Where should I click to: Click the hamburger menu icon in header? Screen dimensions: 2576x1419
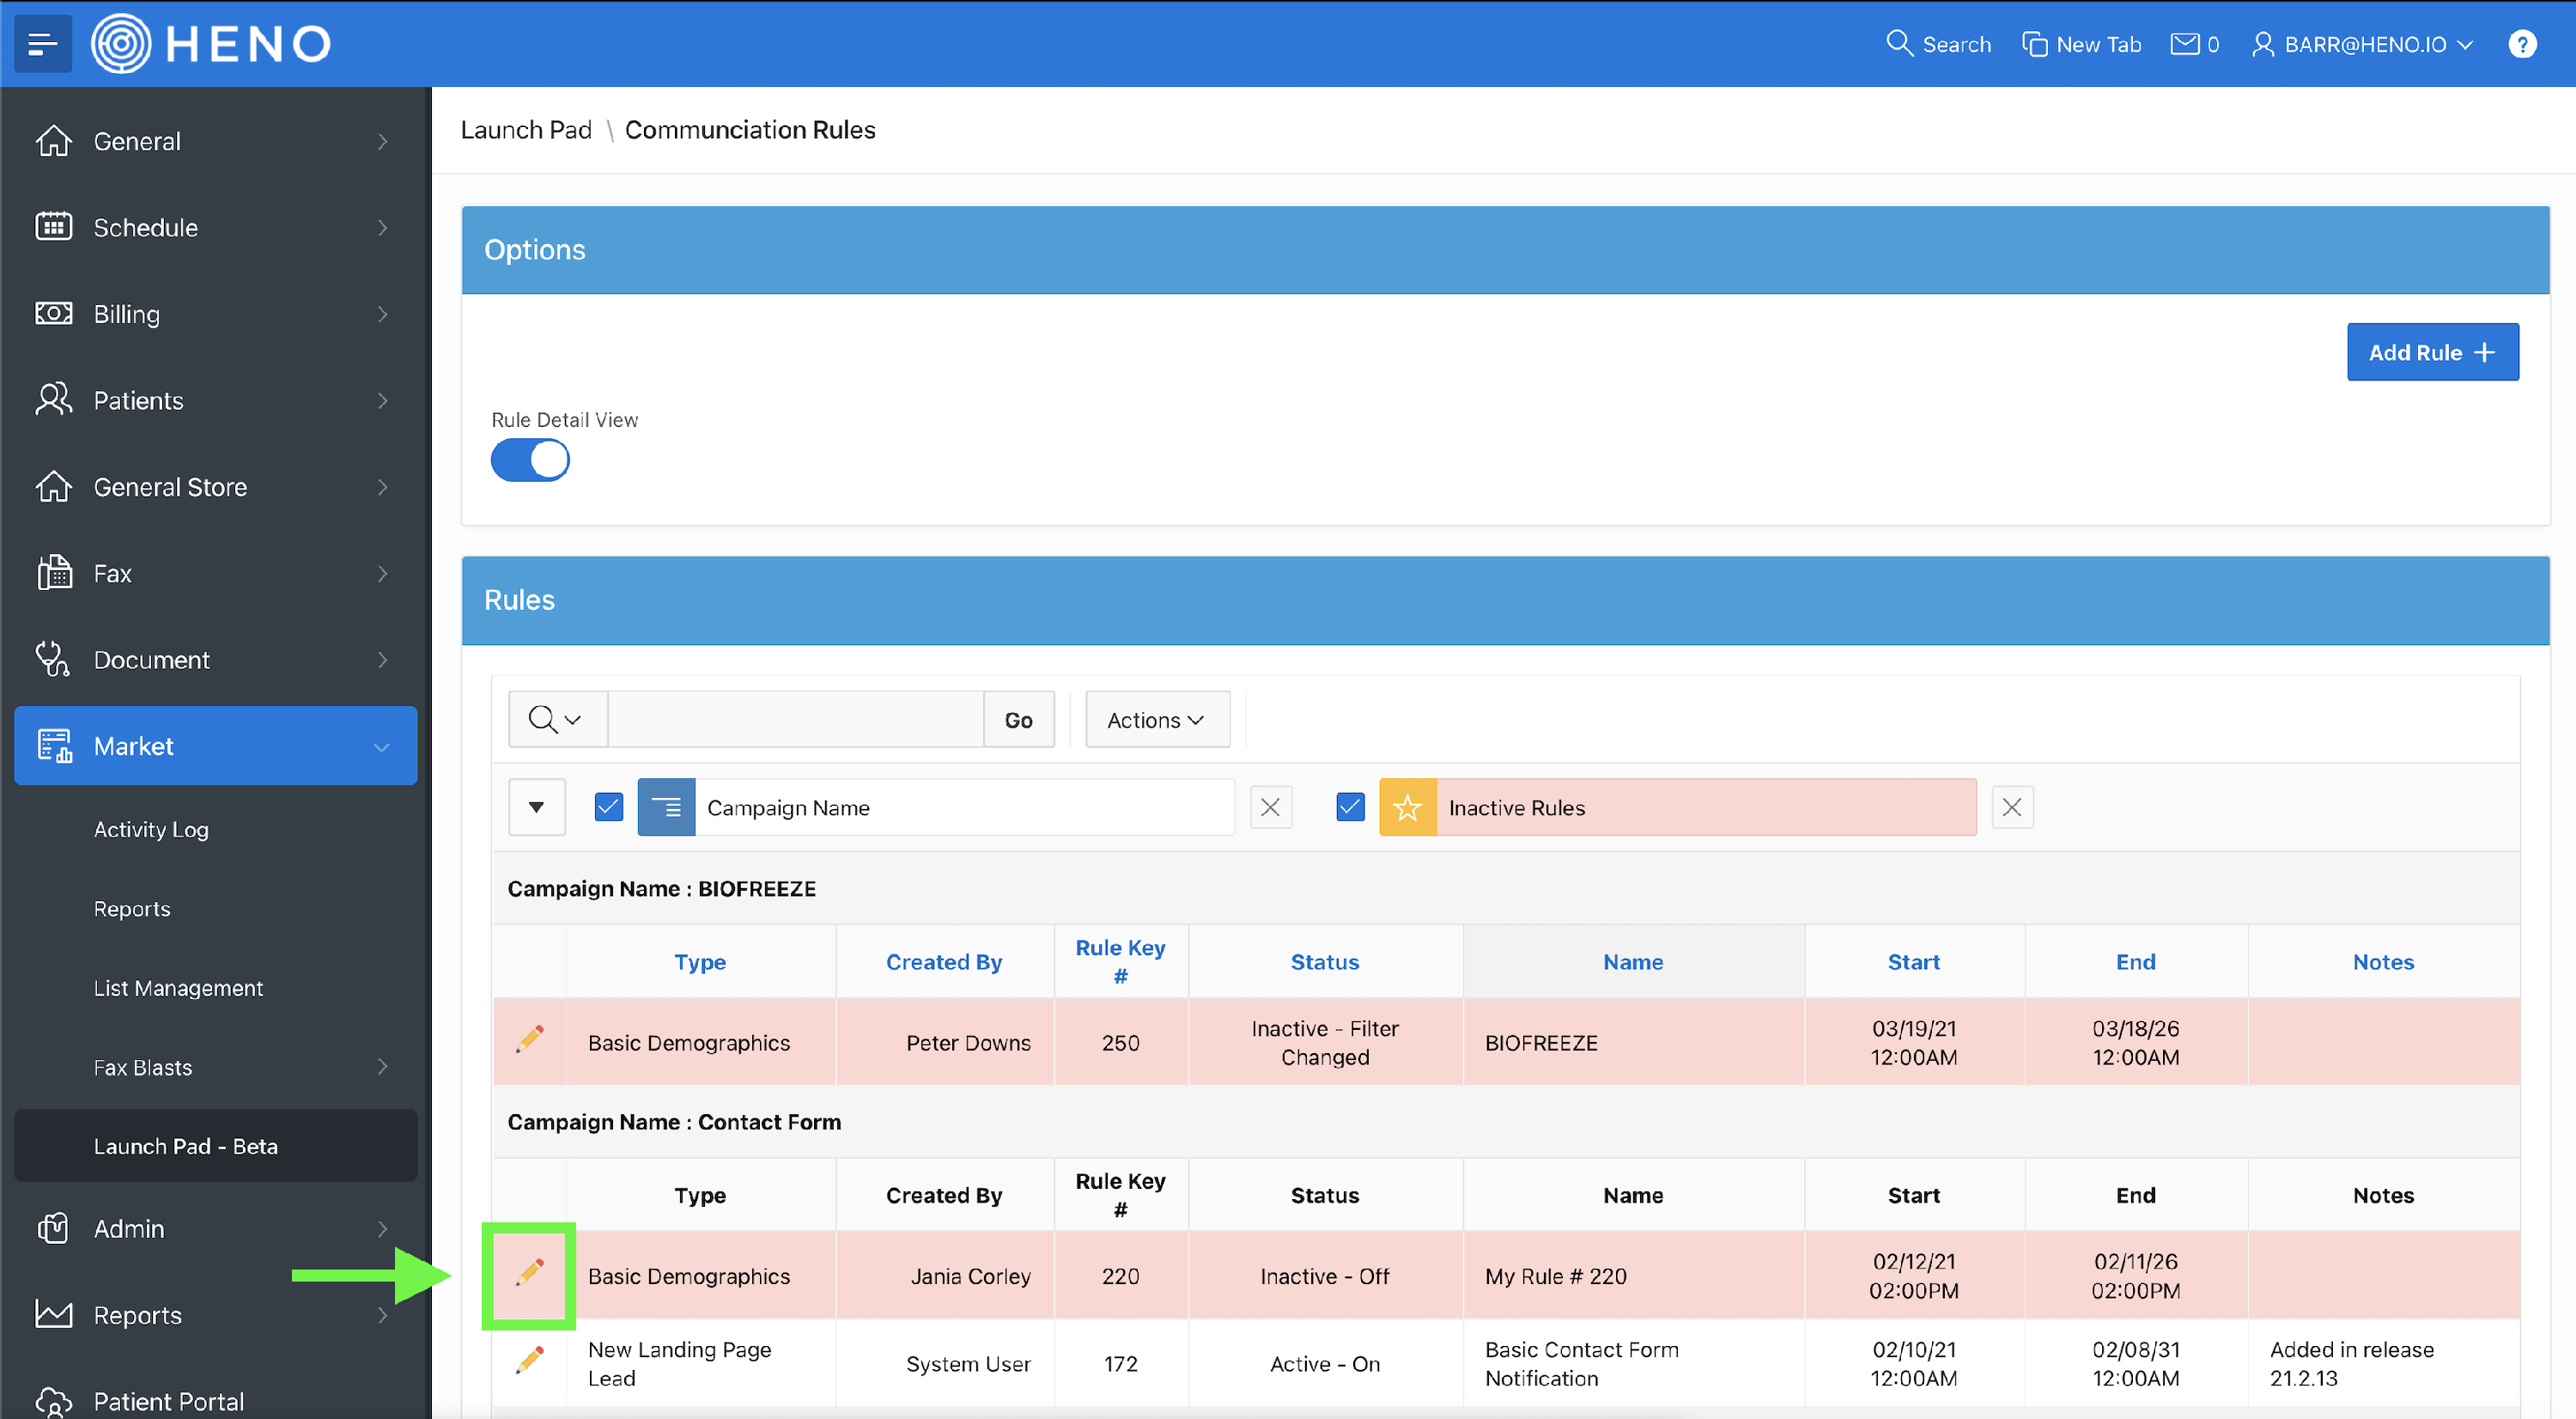(42, 44)
